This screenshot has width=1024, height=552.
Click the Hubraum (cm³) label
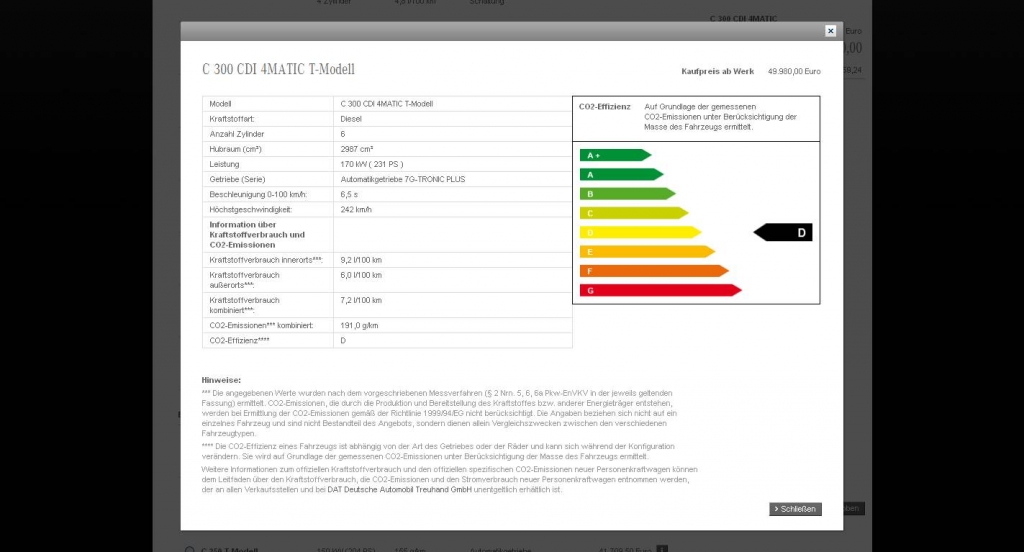pyautogui.click(x=236, y=149)
